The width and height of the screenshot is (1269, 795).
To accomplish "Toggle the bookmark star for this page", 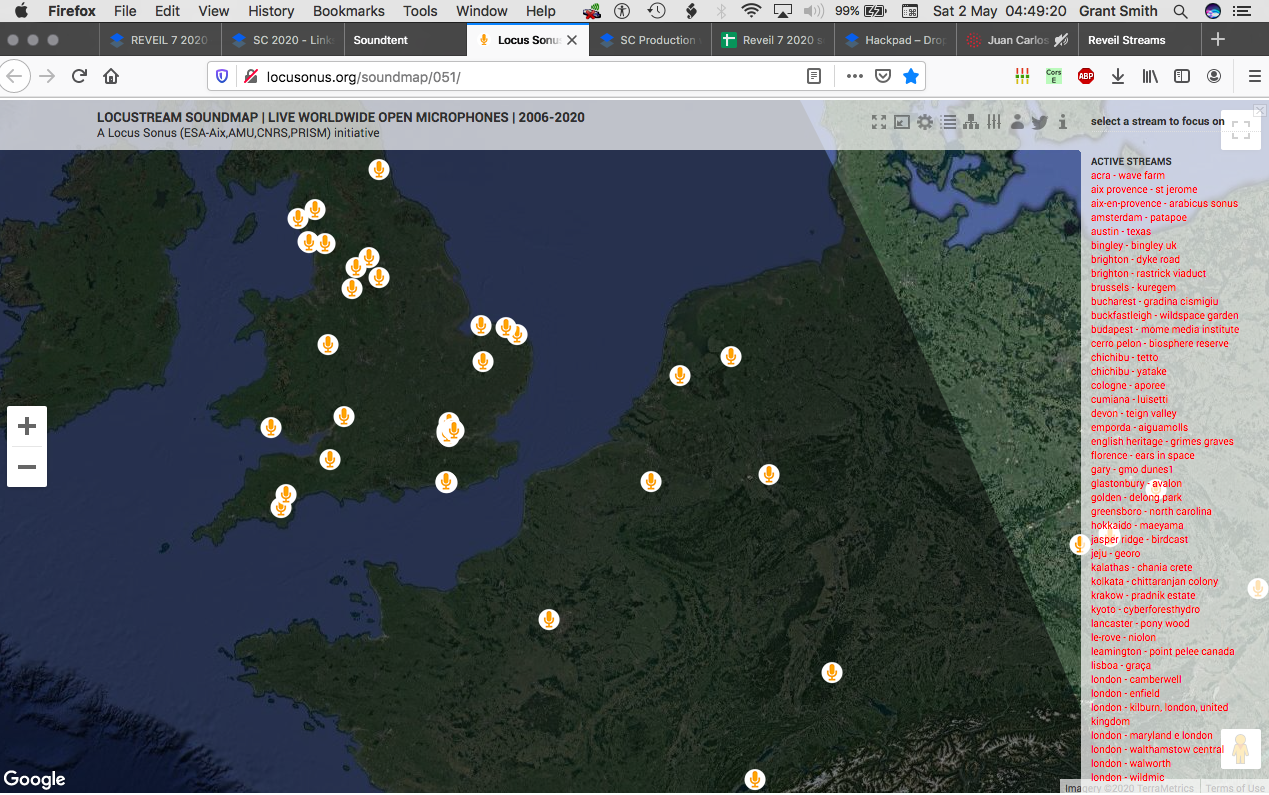I will (910, 76).
